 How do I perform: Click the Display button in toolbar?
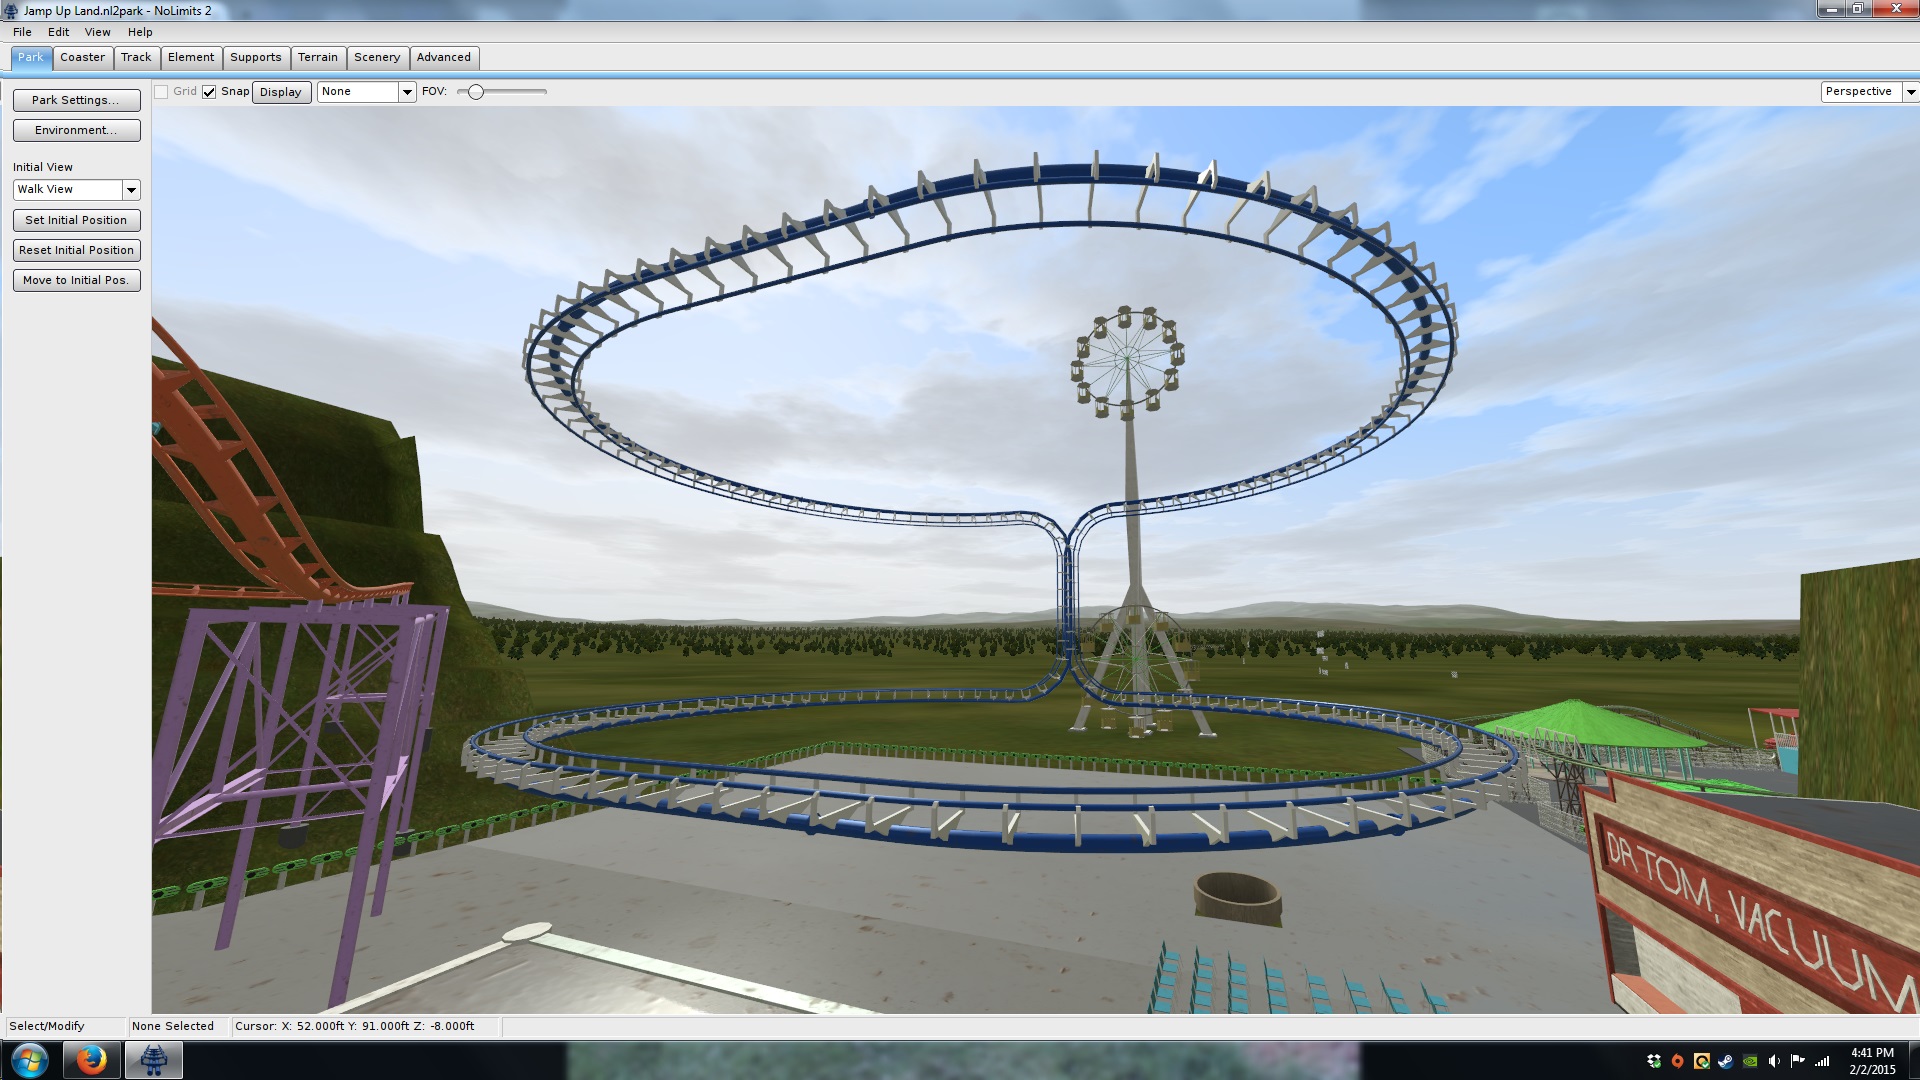(x=280, y=92)
